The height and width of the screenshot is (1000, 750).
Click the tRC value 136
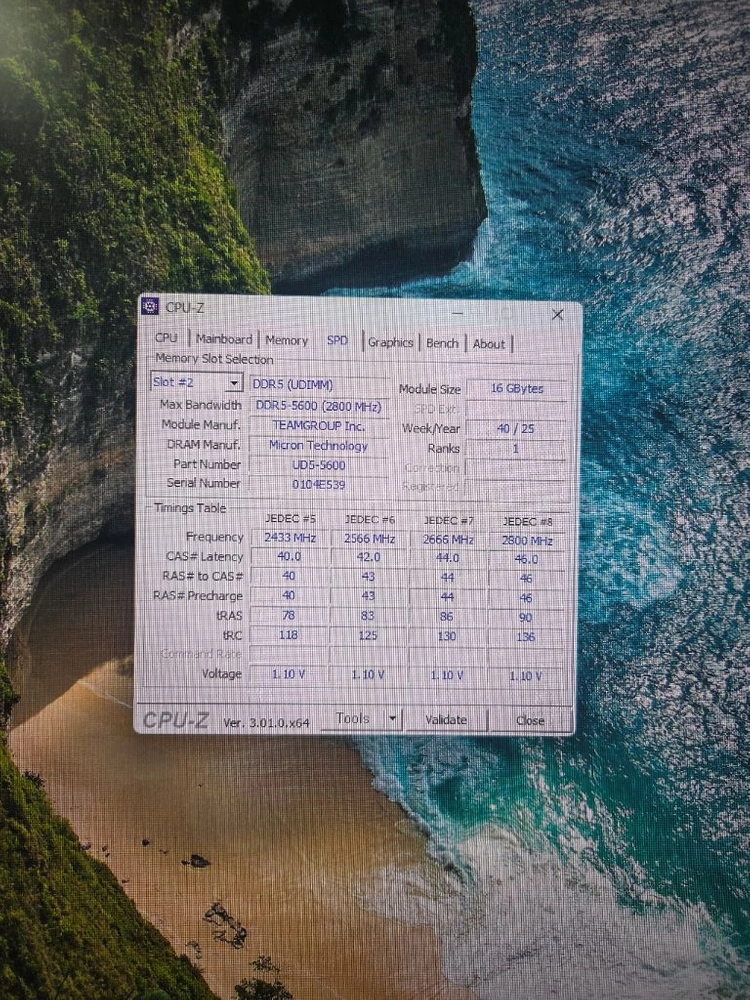click(x=526, y=637)
